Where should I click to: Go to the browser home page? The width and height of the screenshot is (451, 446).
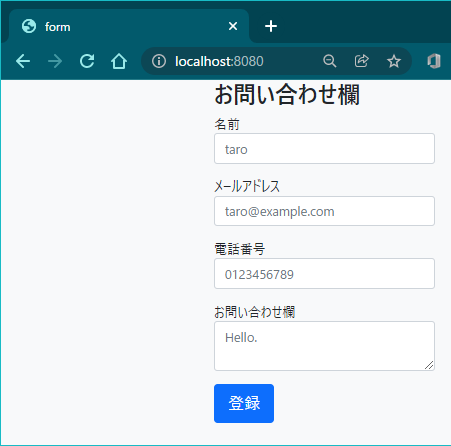[119, 61]
